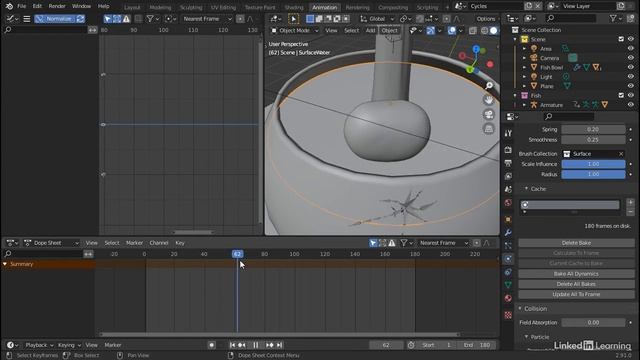
Task: Uncheck the Scene collection exclude checkbox
Action: (x=621, y=39)
